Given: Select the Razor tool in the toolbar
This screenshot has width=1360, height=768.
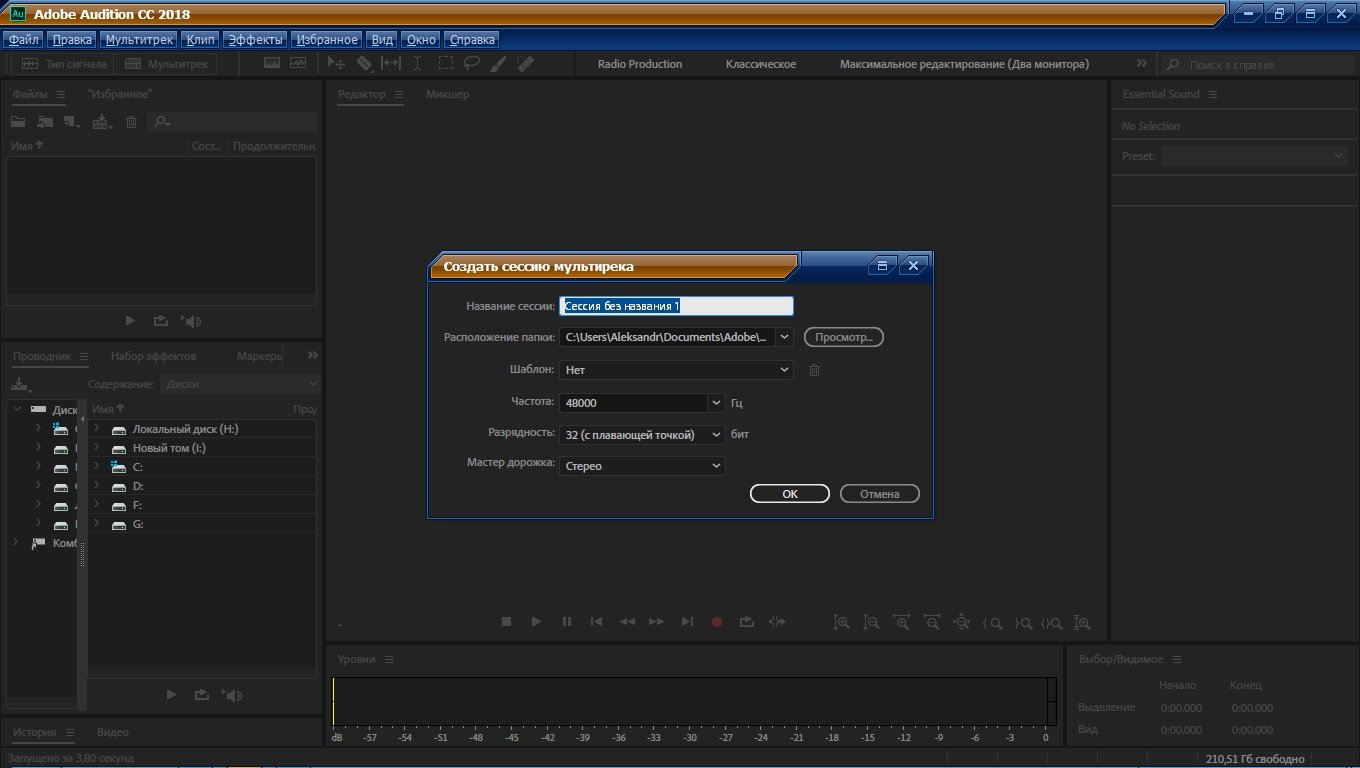Looking at the screenshot, I should coord(364,63).
